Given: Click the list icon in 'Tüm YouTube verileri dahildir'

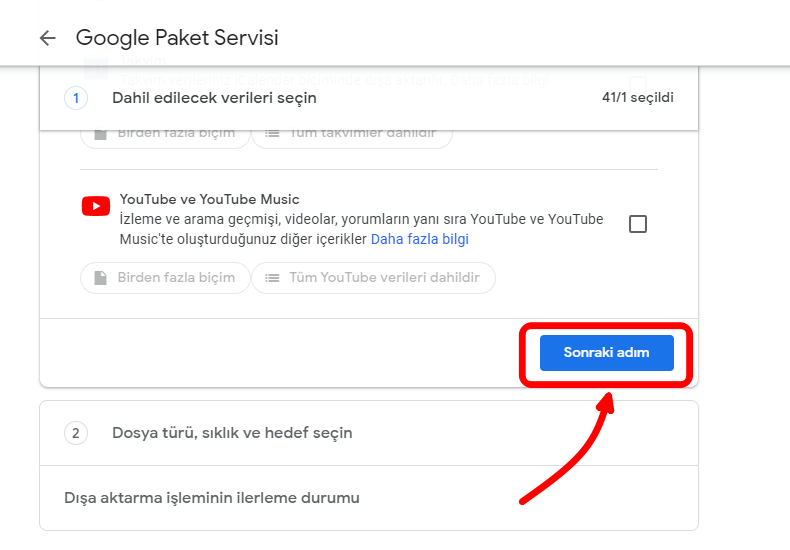Looking at the screenshot, I should pos(272,278).
